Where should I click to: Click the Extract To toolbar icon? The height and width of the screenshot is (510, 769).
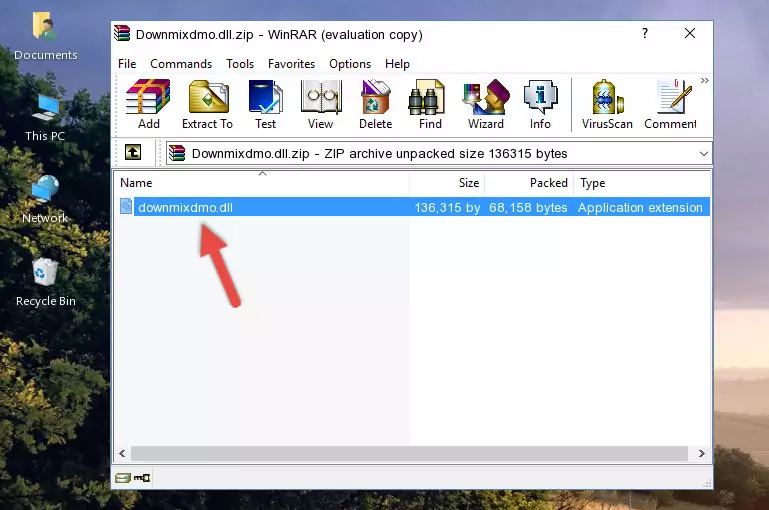point(207,104)
